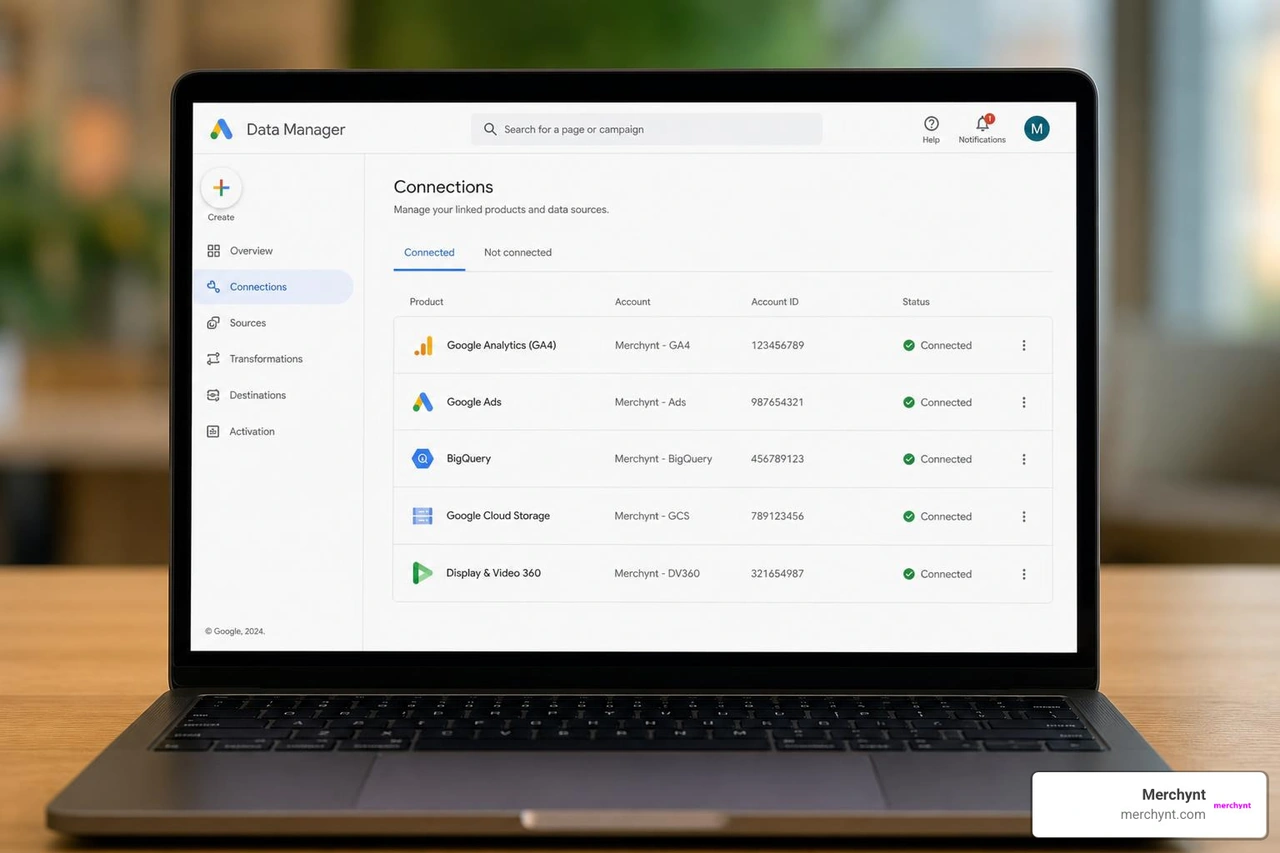
Task: Switch to the Connected tab
Action: click(429, 252)
